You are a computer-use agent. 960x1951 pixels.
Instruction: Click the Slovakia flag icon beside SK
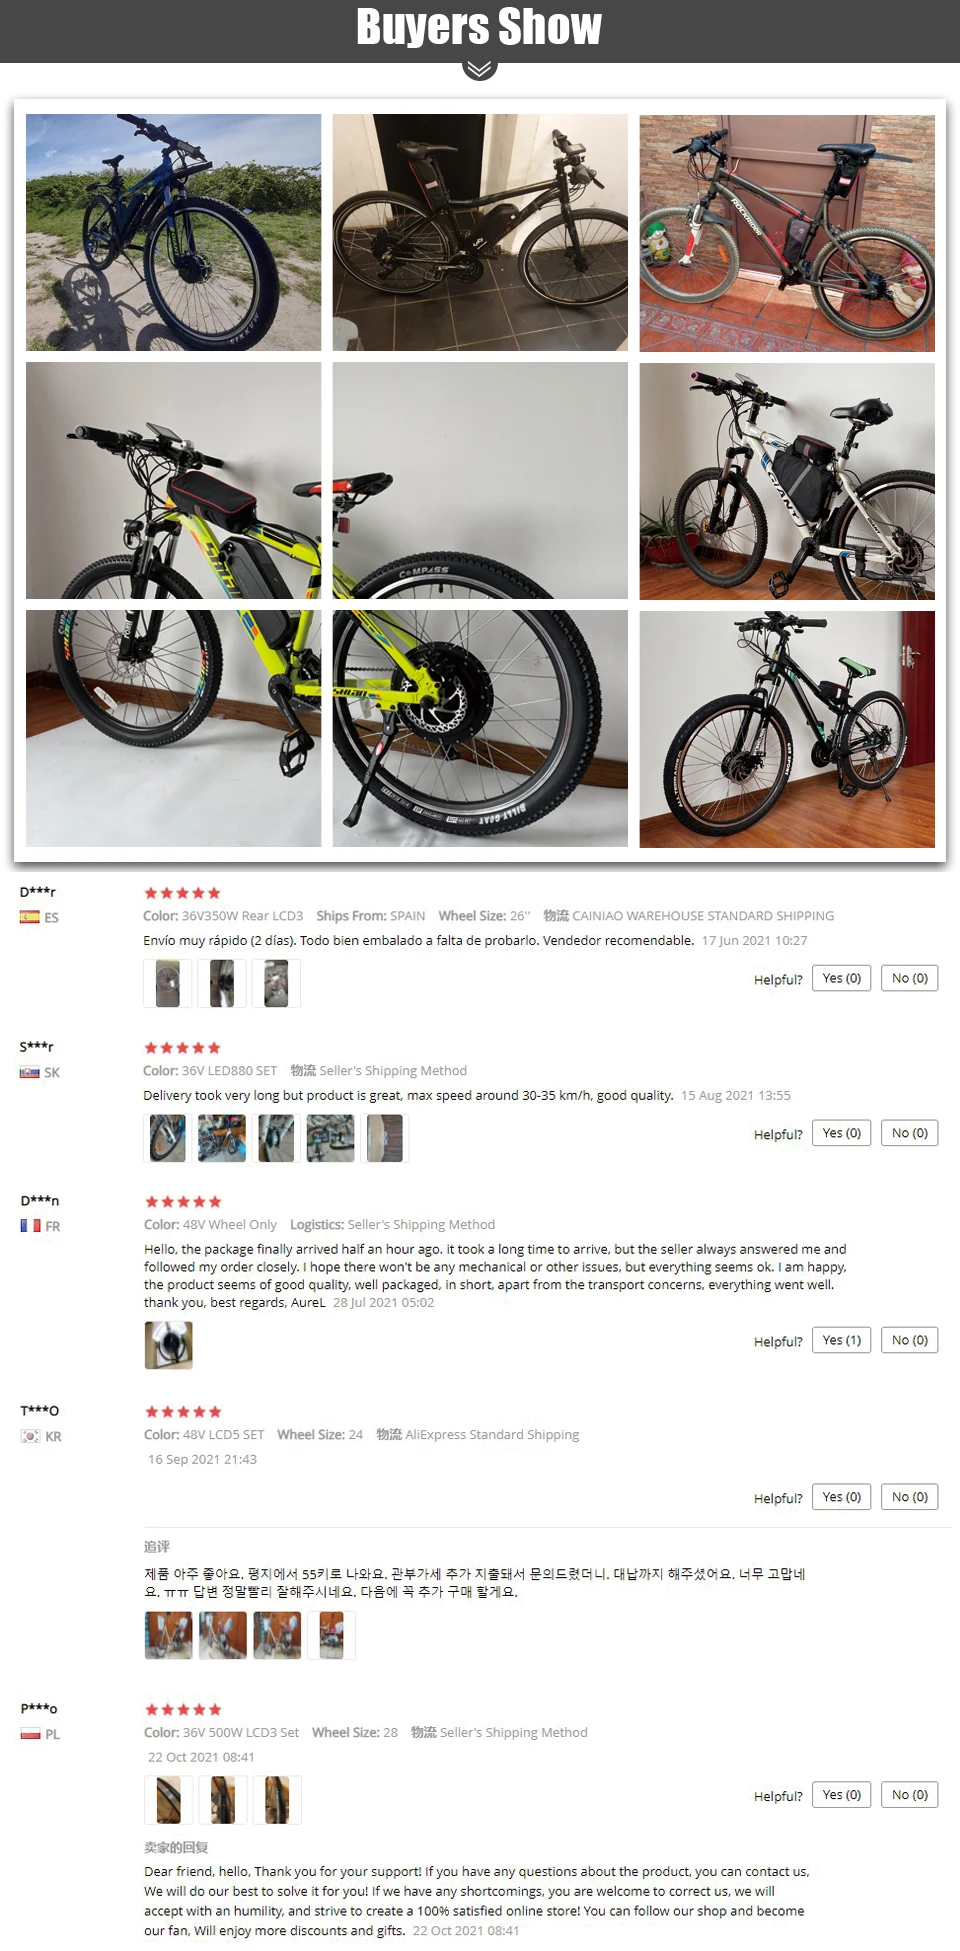click(29, 1072)
